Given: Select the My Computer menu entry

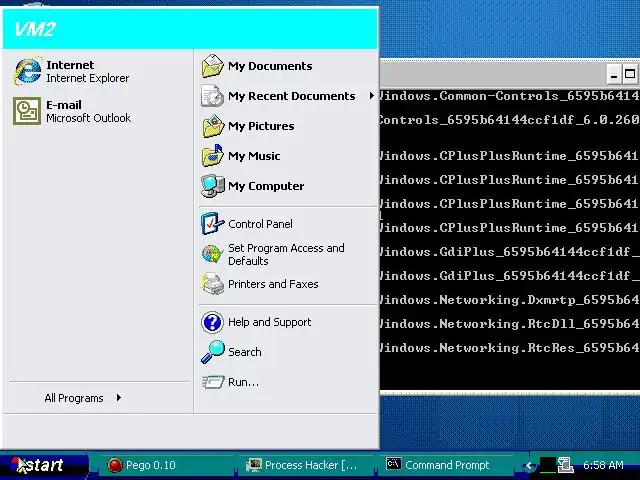Looking at the screenshot, I should click(287, 186).
